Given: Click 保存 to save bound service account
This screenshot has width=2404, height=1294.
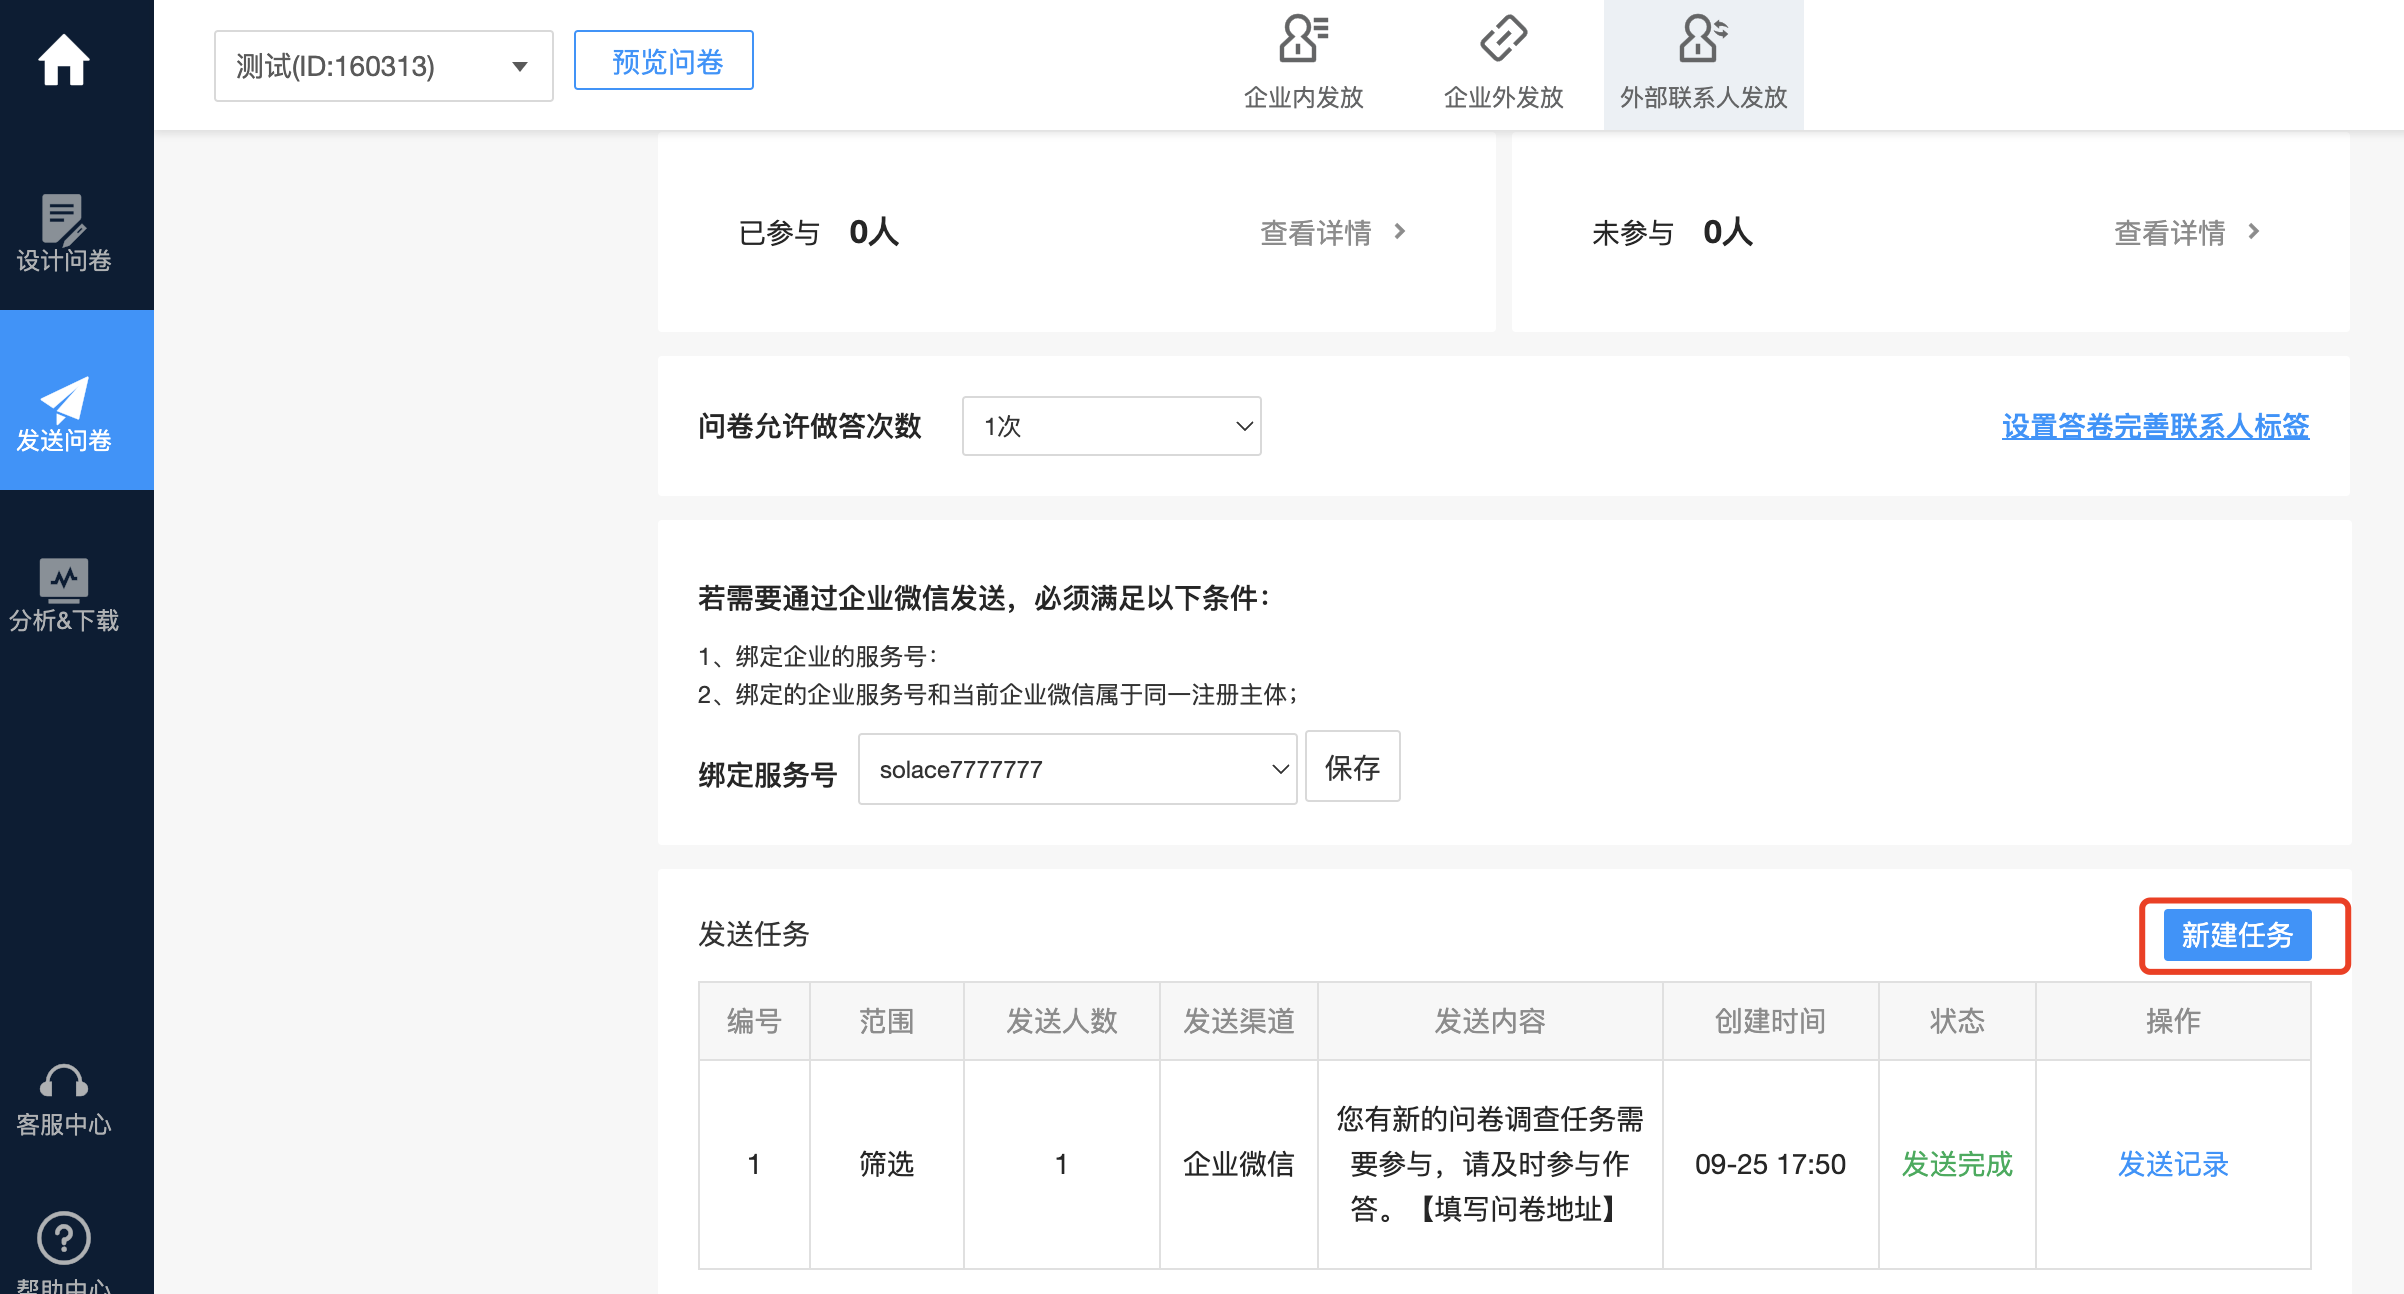Looking at the screenshot, I should pyautogui.click(x=1353, y=767).
